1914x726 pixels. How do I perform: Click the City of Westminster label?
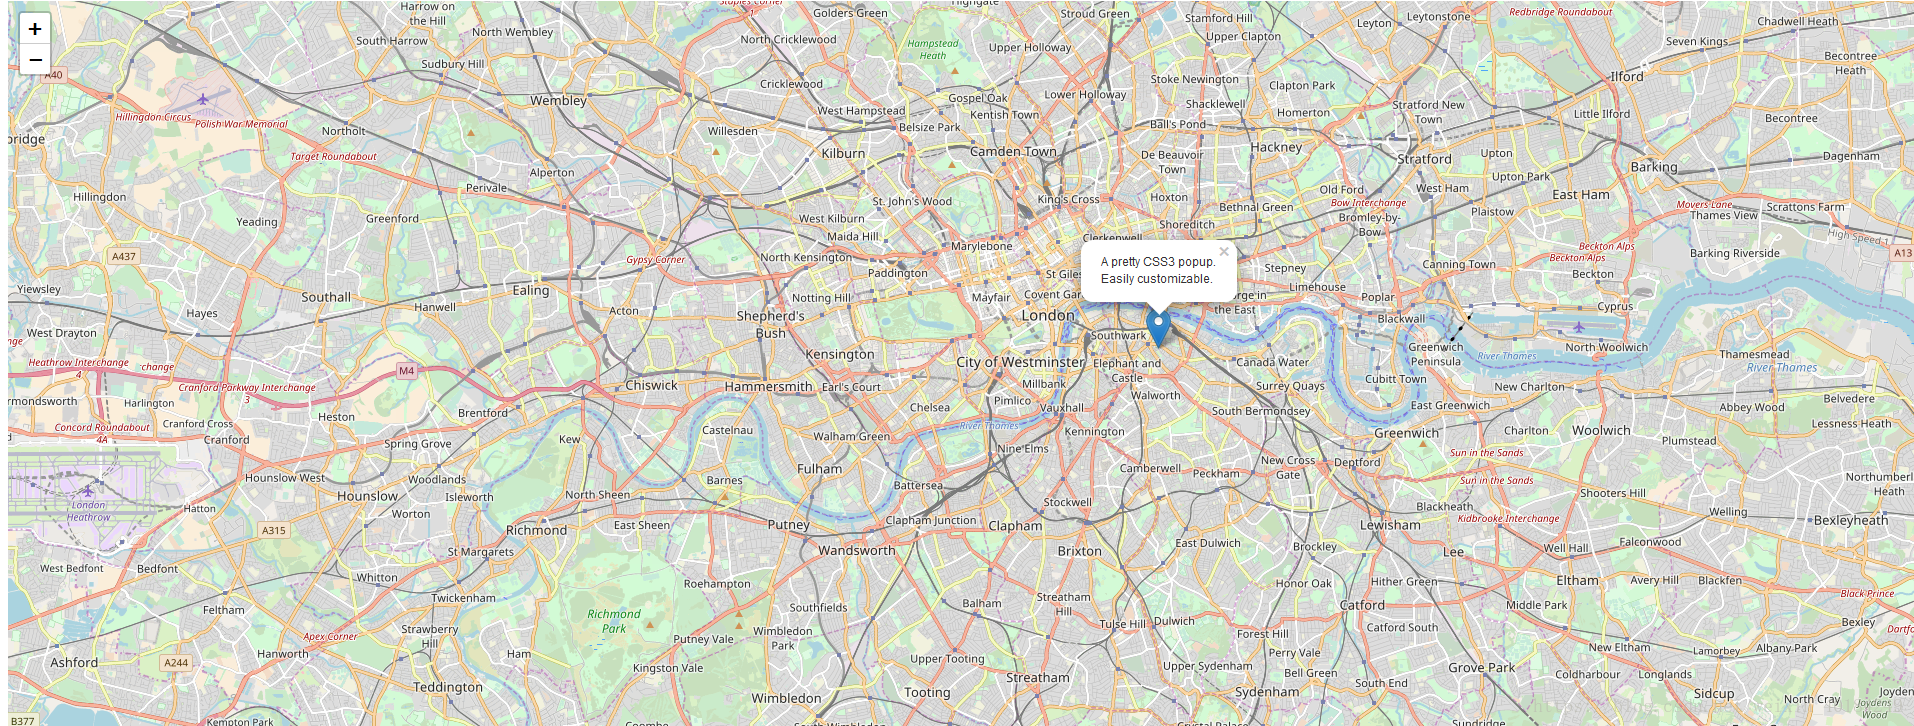[x=1020, y=362]
